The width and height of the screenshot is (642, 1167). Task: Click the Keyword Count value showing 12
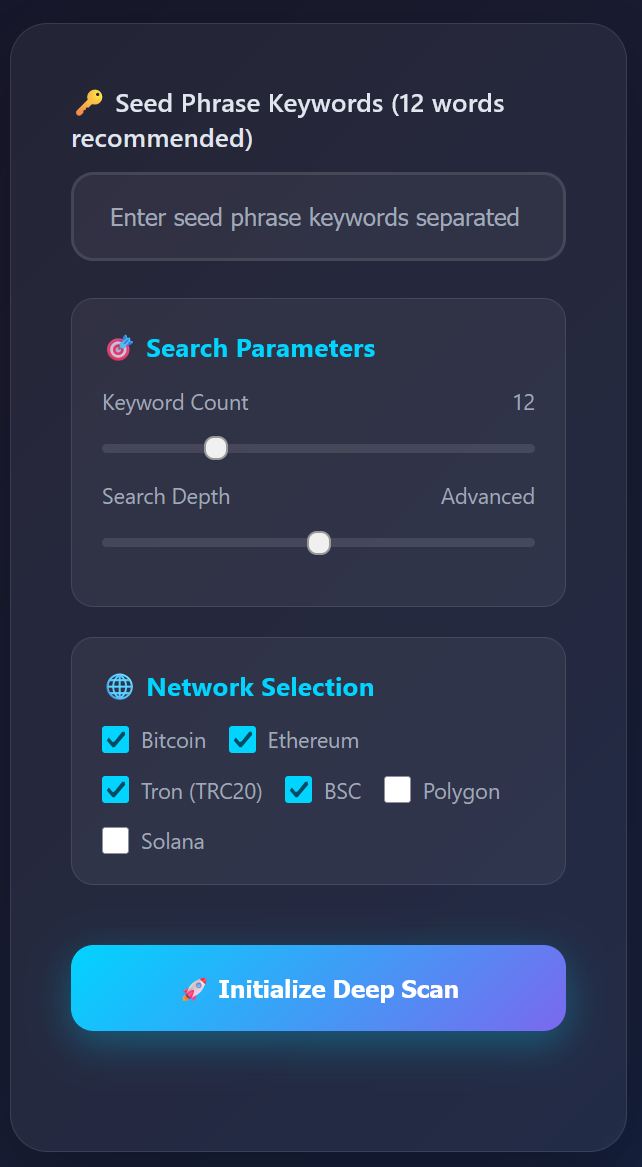[526, 402]
